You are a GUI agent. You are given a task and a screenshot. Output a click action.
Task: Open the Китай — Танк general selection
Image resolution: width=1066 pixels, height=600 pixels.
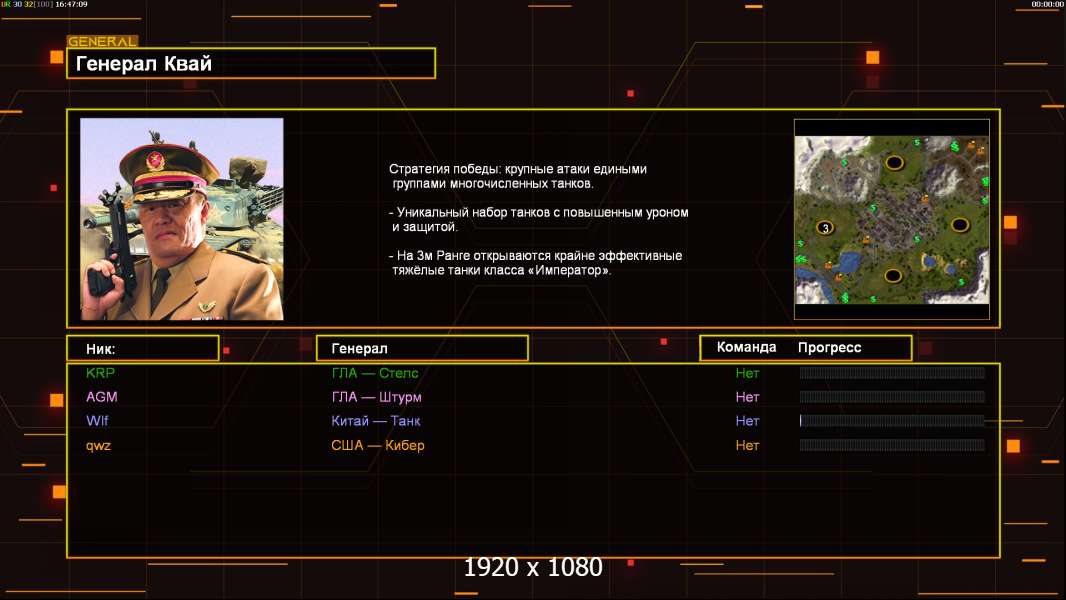376,421
